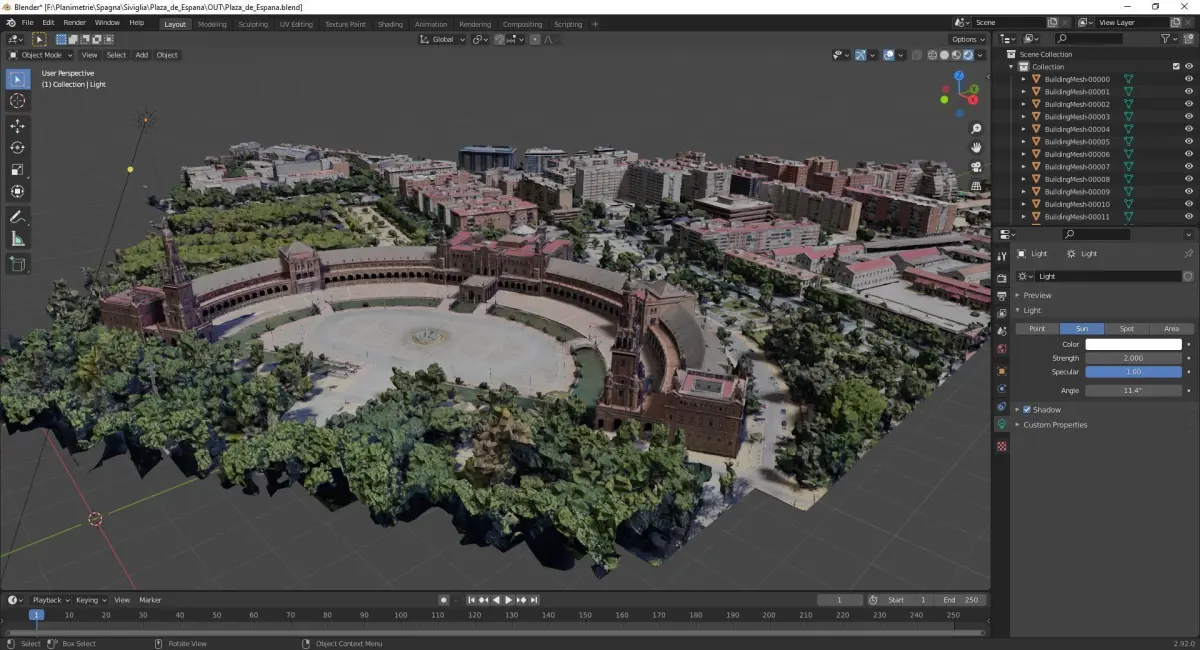Click the pan view hand icon
The height and width of the screenshot is (650, 1200).
(976, 148)
